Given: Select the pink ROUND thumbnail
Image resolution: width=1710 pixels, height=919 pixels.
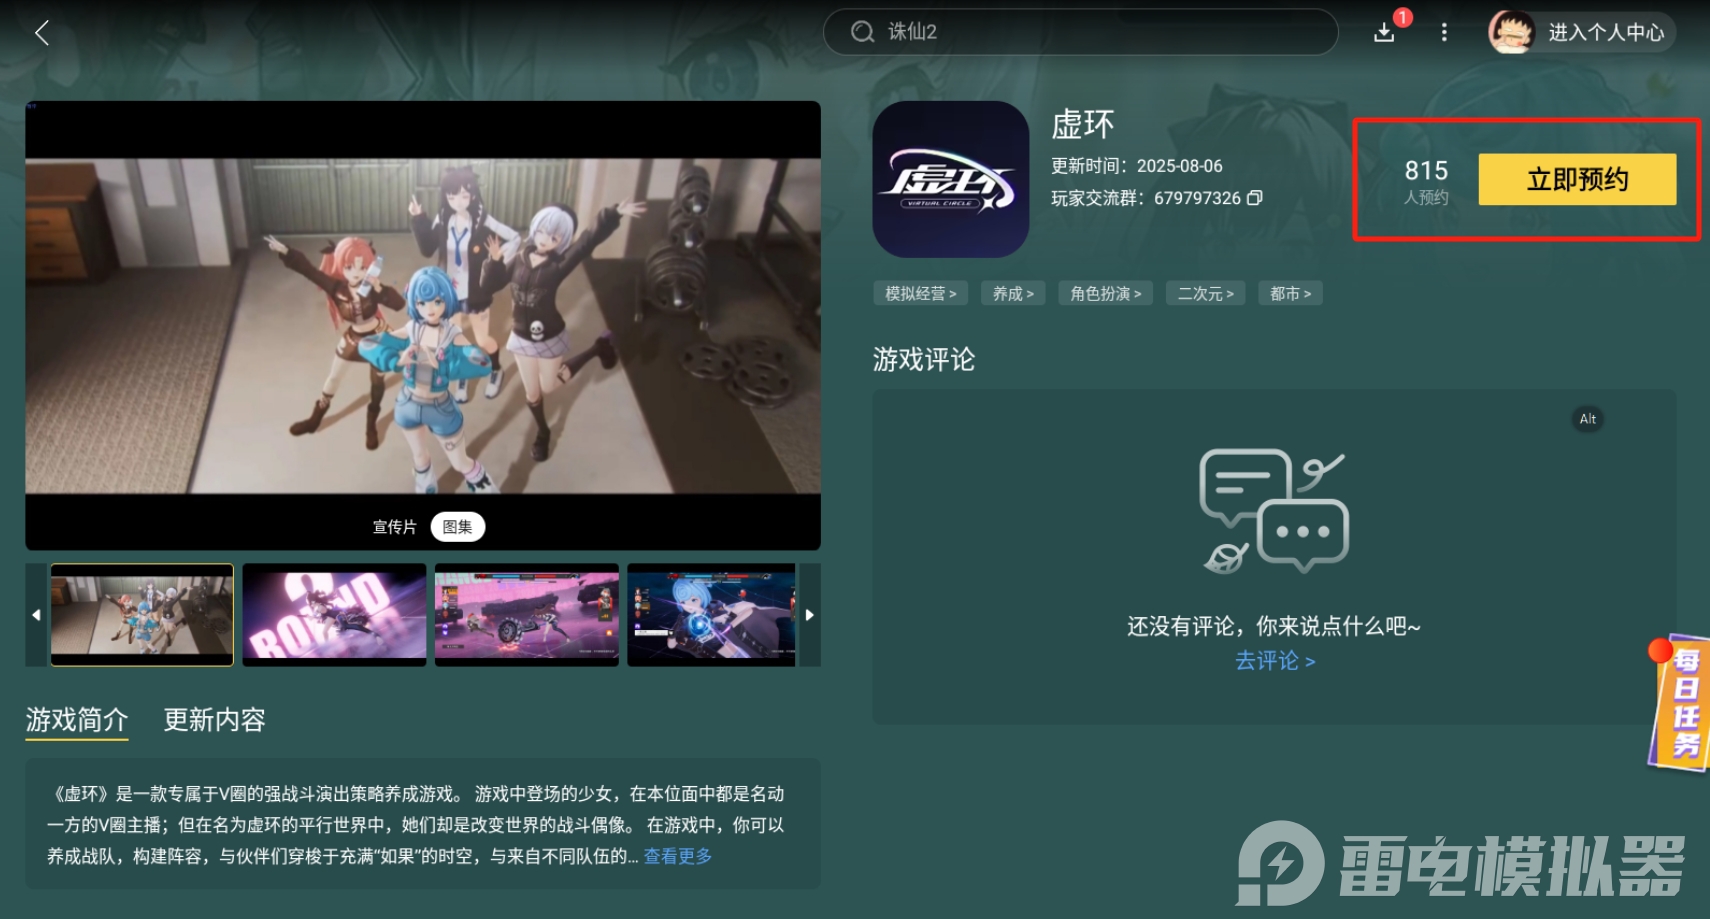Looking at the screenshot, I should [x=334, y=615].
